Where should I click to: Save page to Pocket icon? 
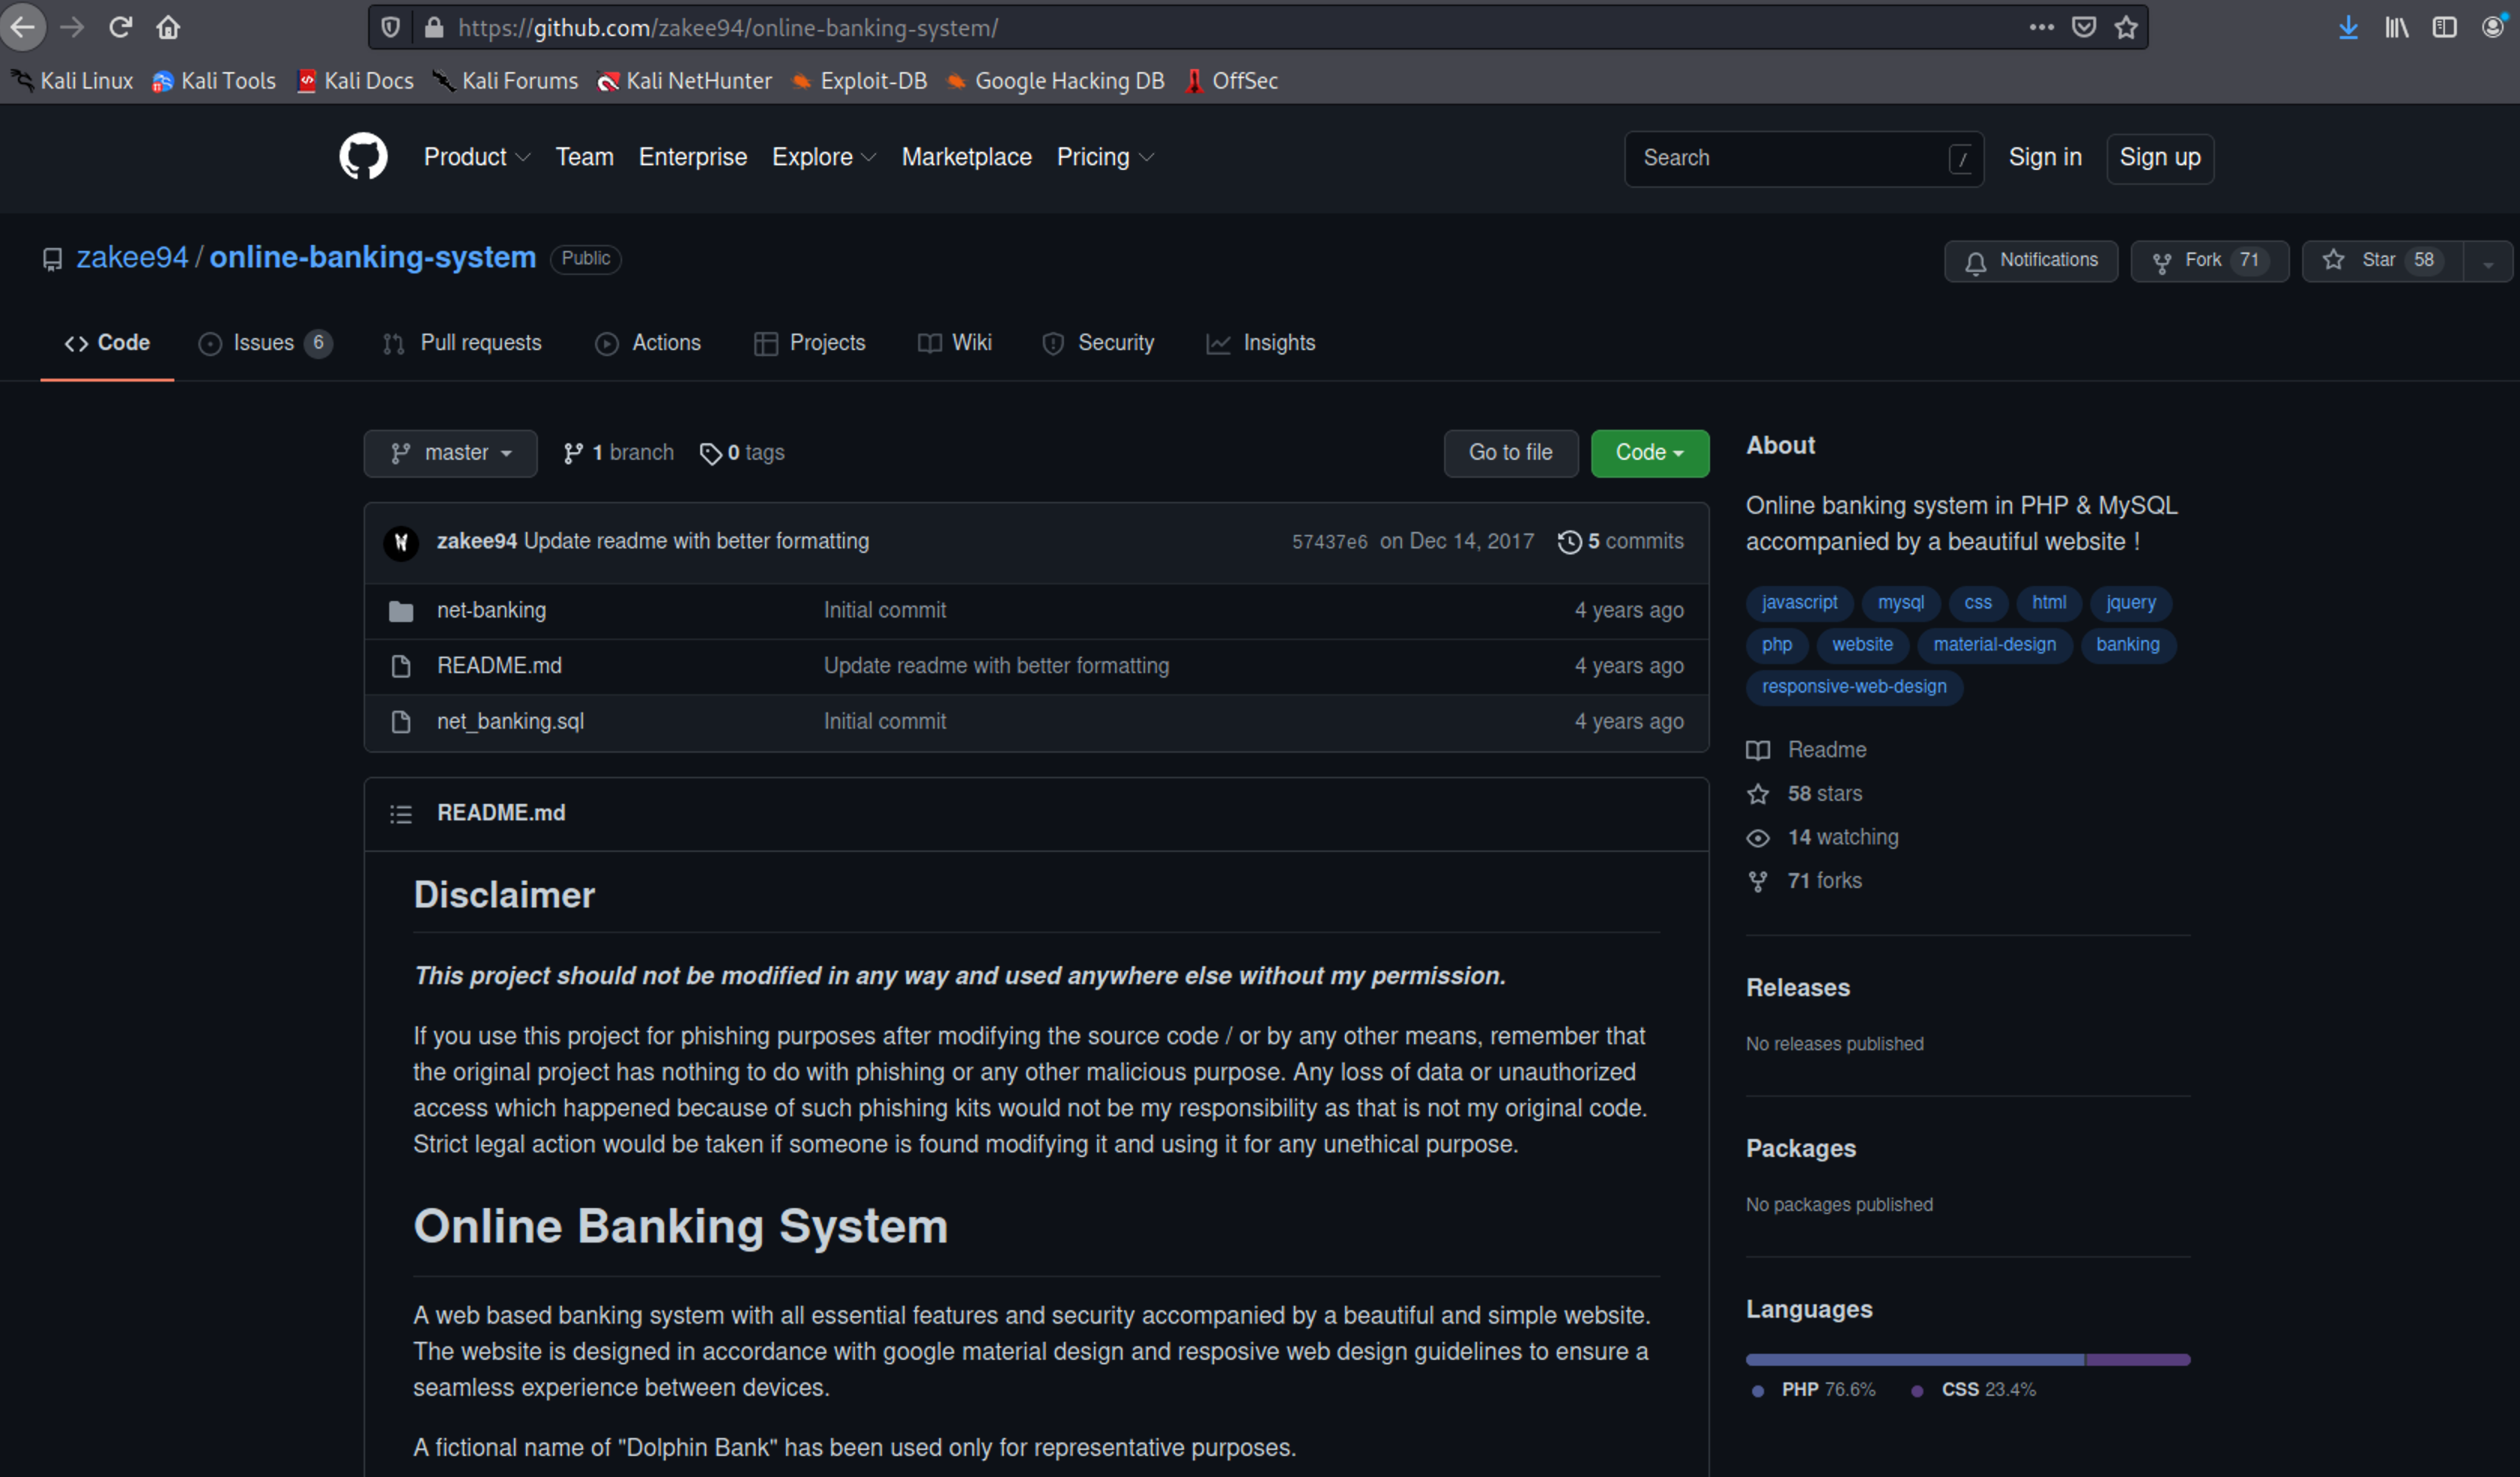click(x=2084, y=27)
